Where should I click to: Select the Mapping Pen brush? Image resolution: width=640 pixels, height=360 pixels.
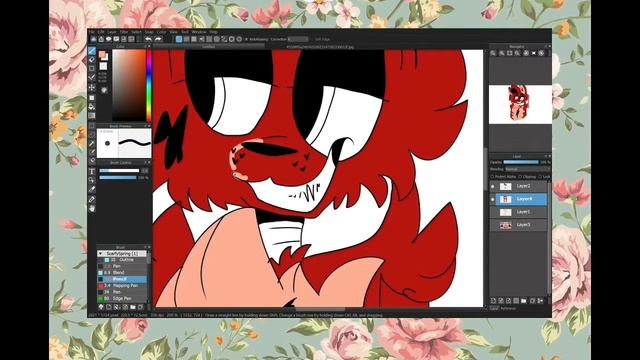pyautogui.click(x=122, y=286)
